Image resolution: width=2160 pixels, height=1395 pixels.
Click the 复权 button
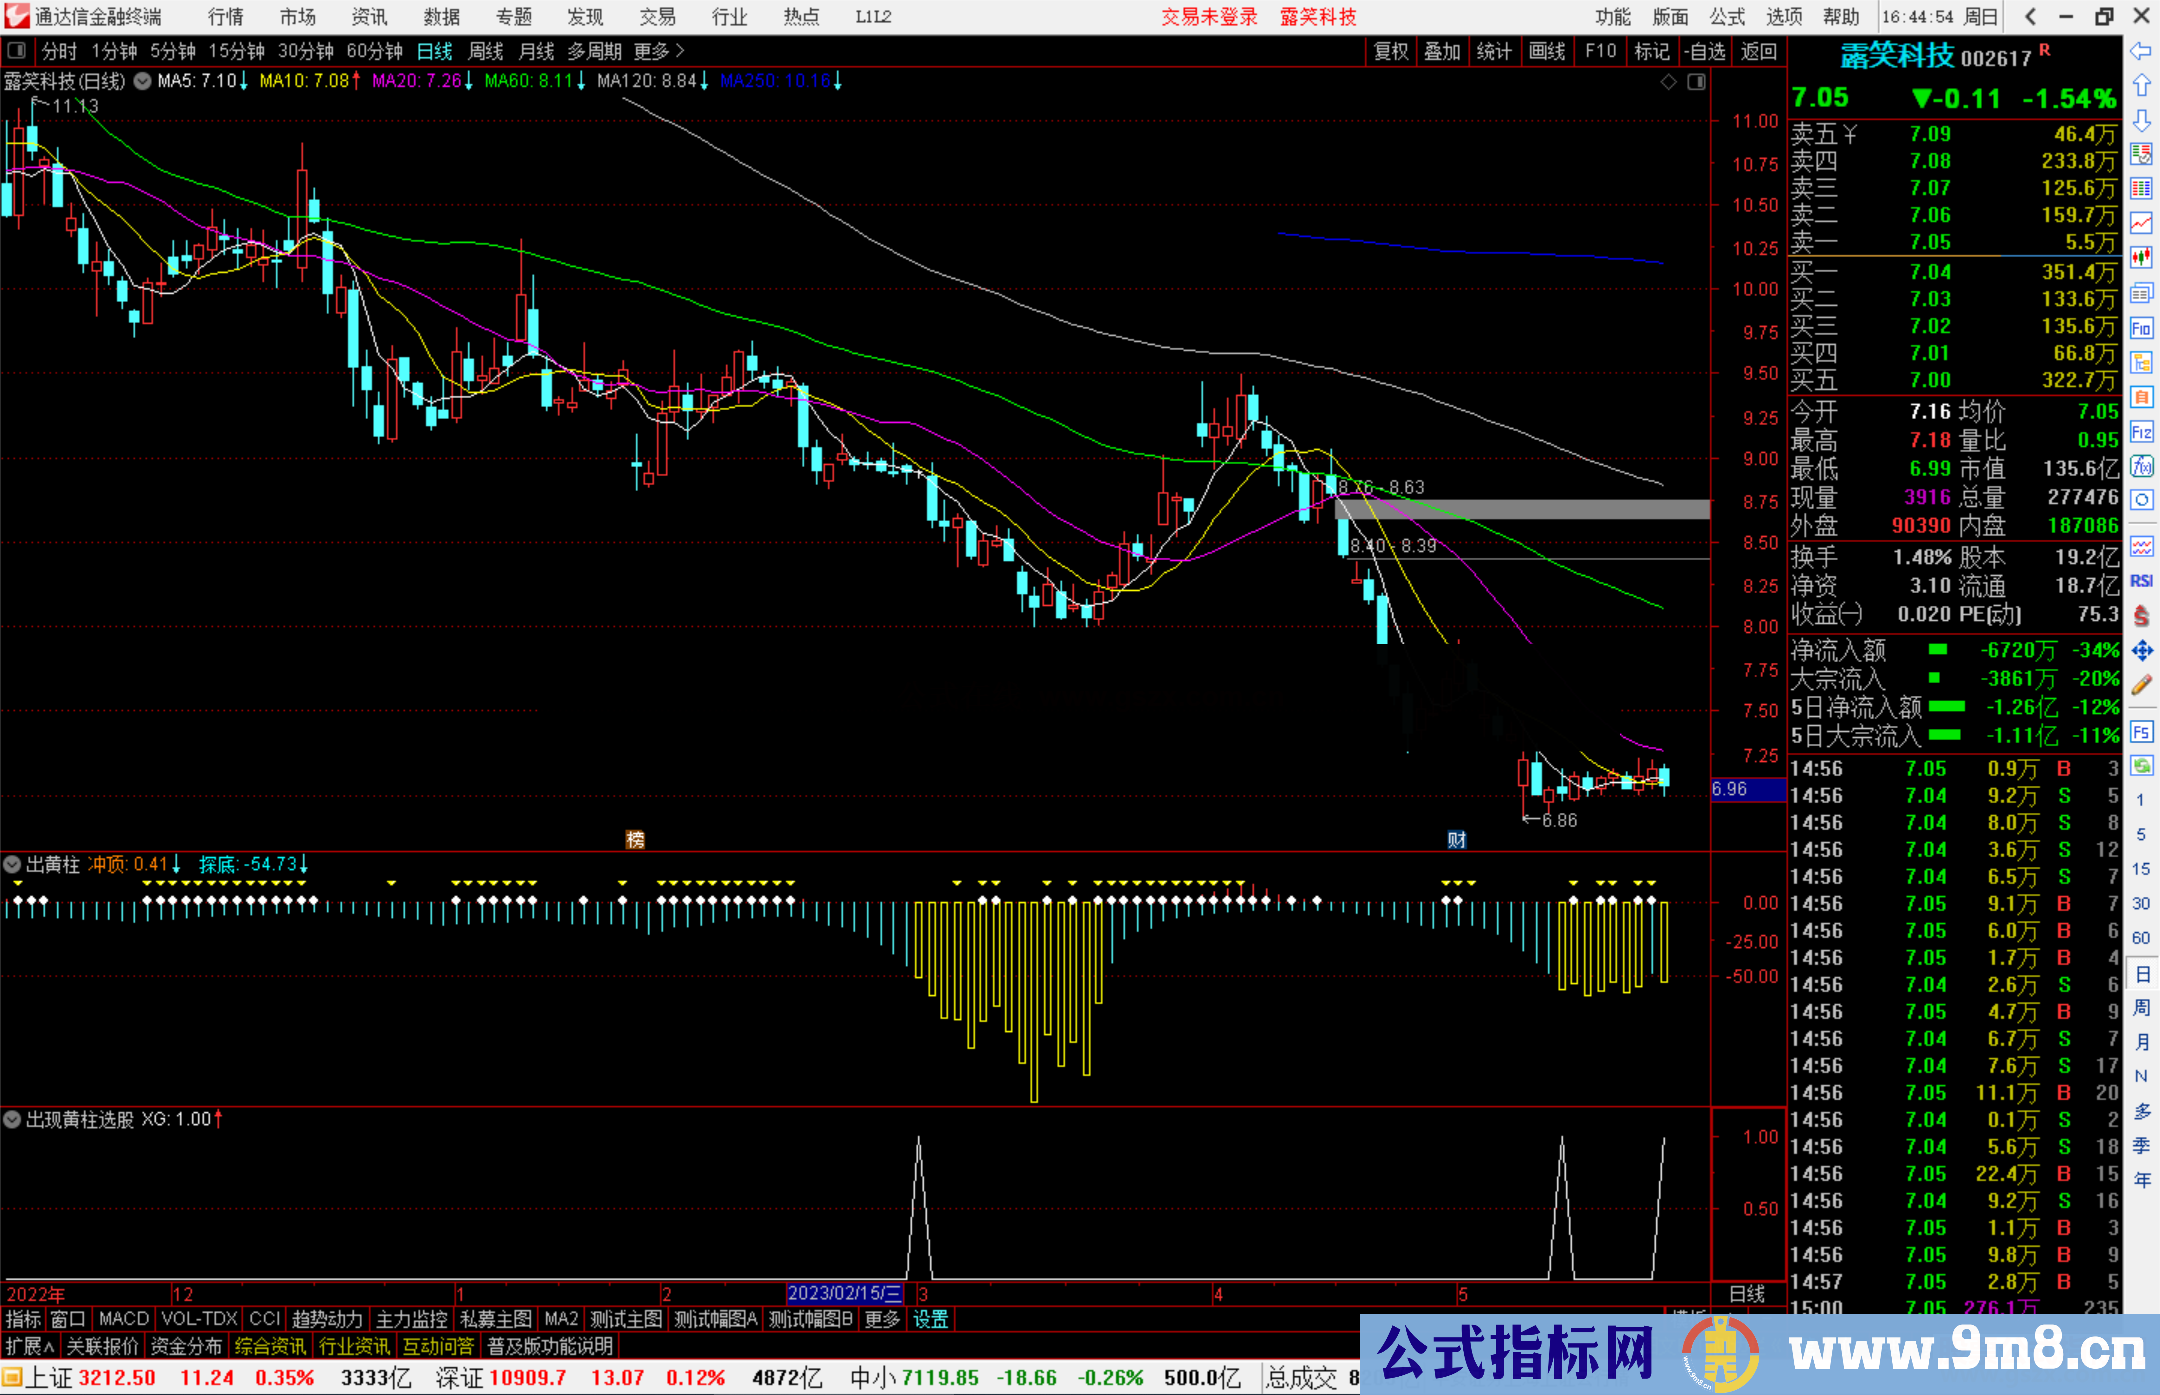click(x=1391, y=51)
